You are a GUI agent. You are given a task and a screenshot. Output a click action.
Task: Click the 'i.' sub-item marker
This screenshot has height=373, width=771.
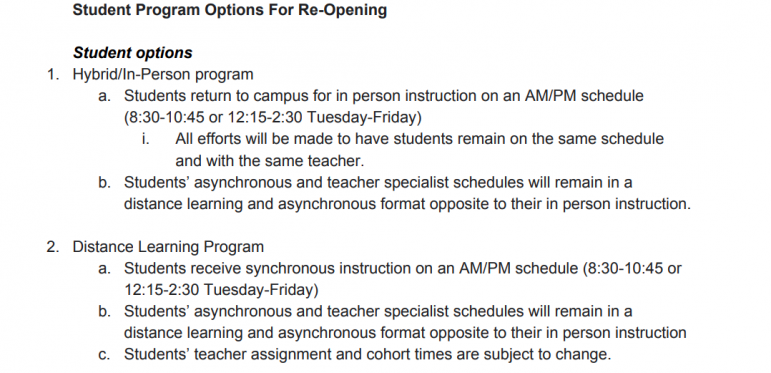[145, 139]
